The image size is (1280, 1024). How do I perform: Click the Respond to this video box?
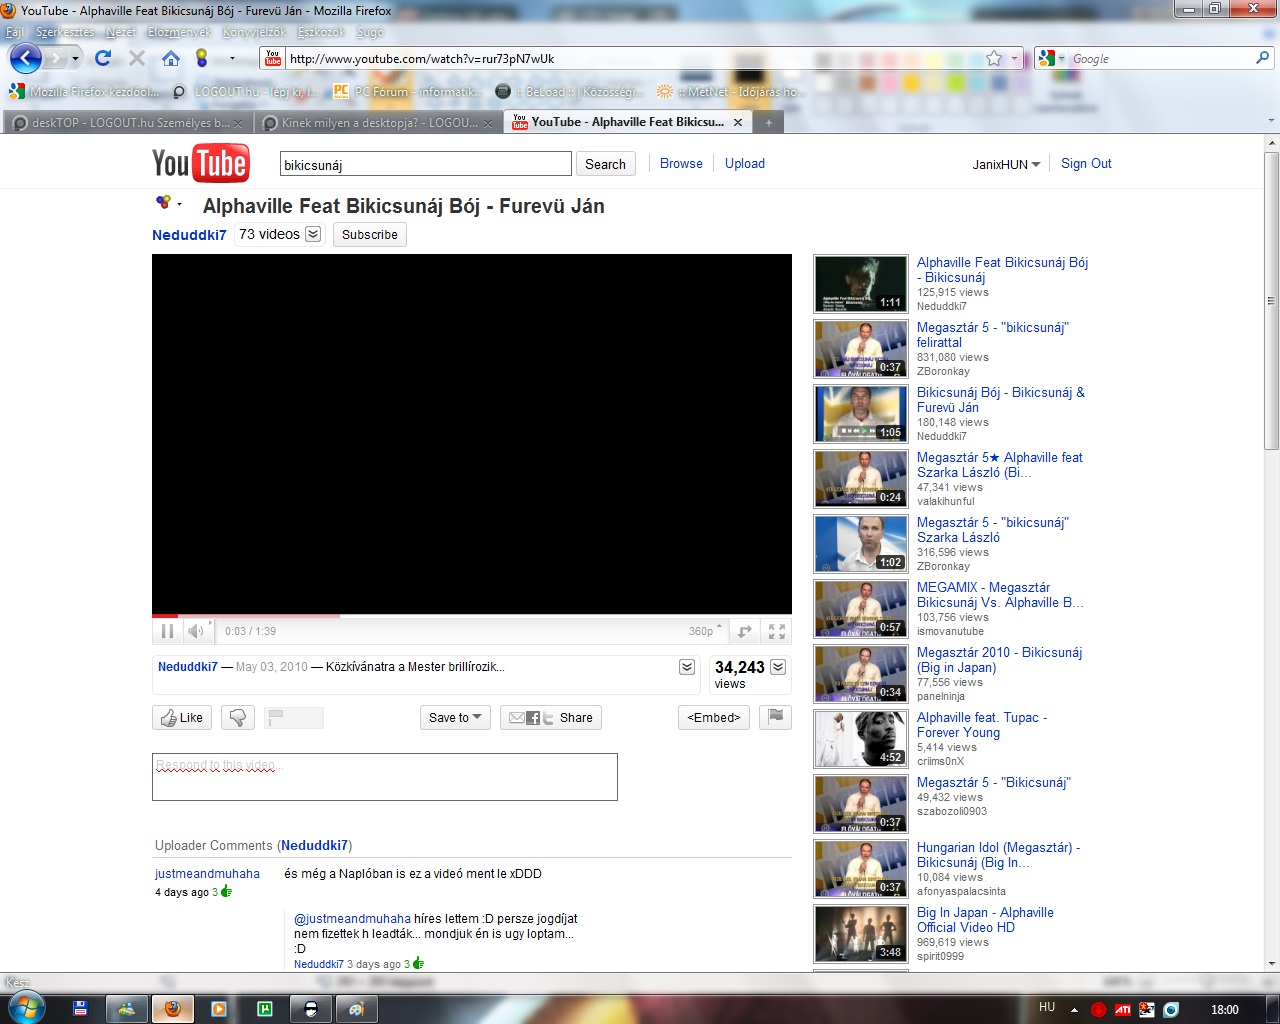(385, 777)
